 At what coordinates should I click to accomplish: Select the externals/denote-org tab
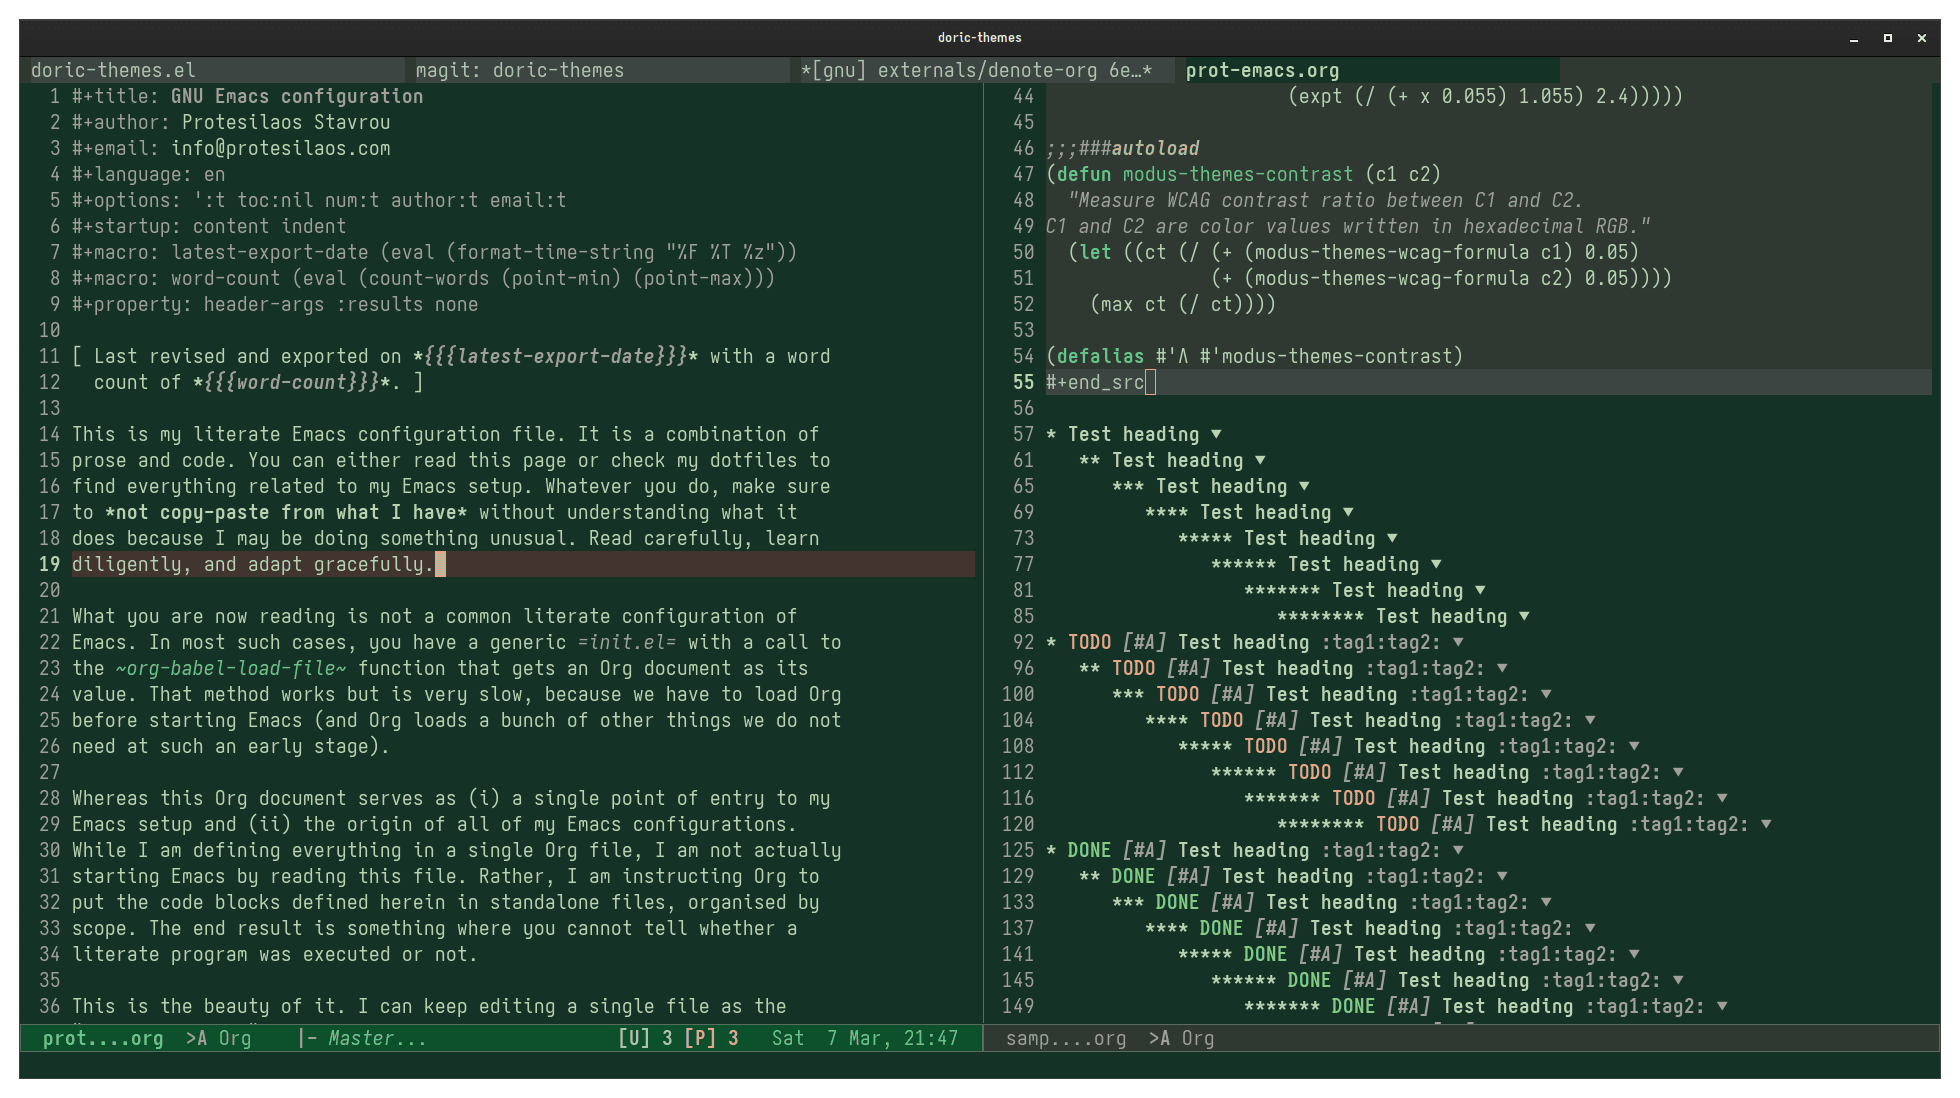click(x=976, y=70)
